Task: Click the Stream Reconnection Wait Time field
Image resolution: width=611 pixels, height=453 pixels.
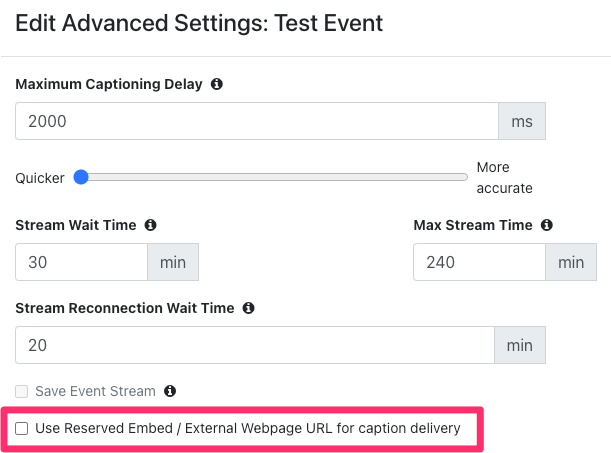Action: (x=255, y=345)
